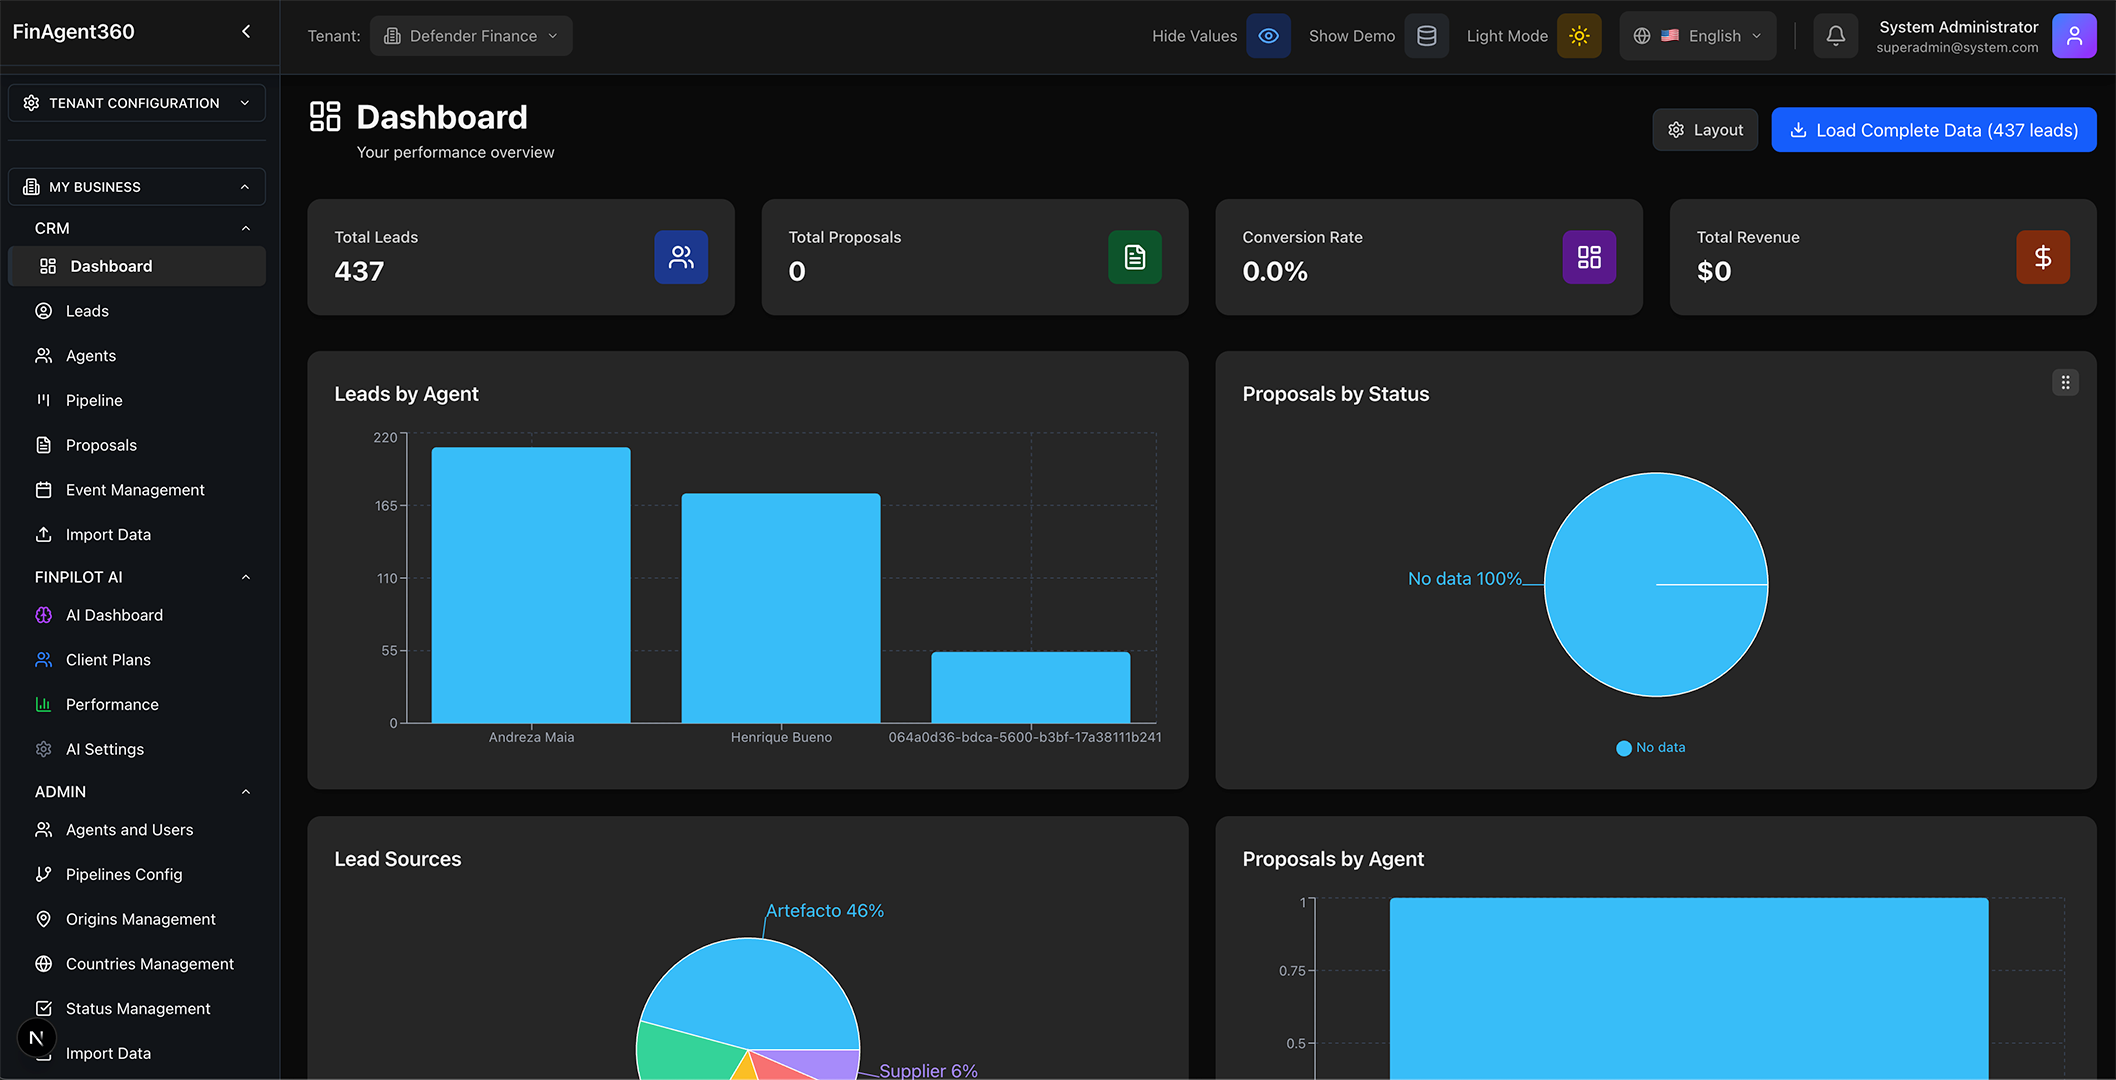Screen dimensions: 2116x1080
Task: Open the Defender Finance tenant selector
Action: click(471, 35)
